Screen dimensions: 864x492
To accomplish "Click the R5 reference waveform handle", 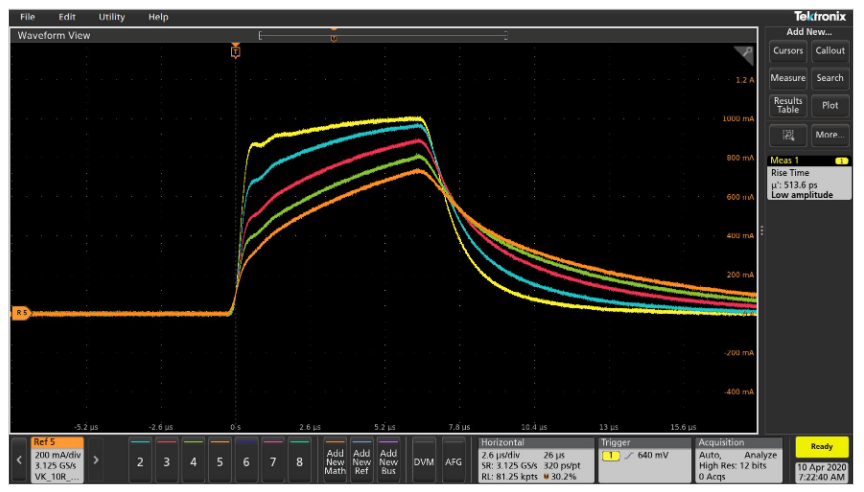I will click(x=20, y=313).
